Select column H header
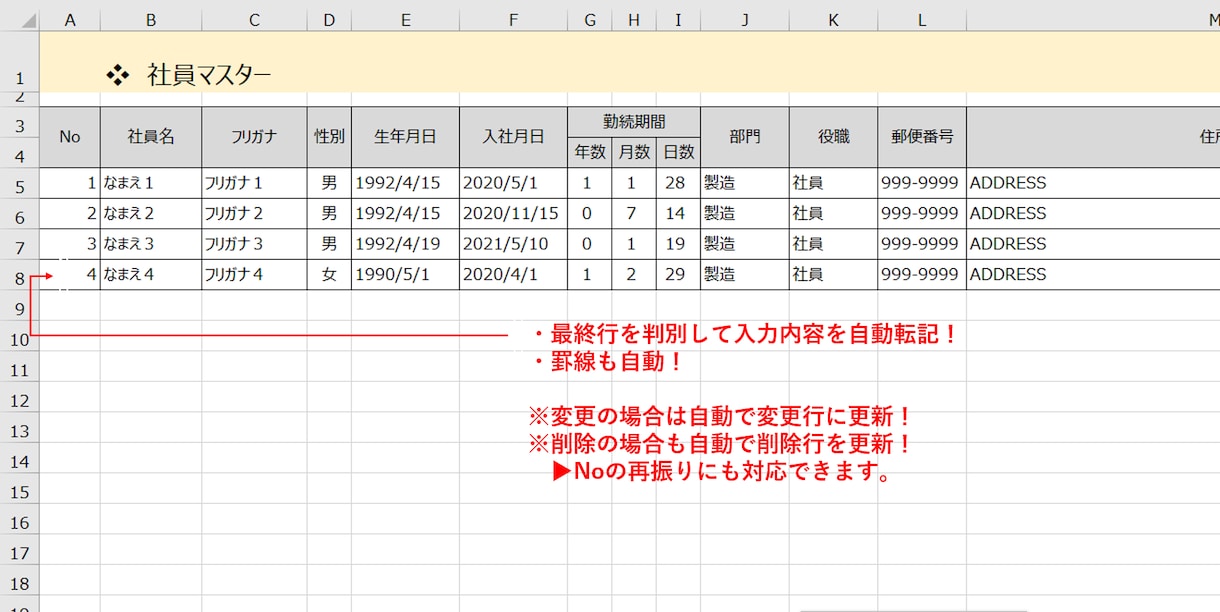The height and width of the screenshot is (612, 1220). pyautogui.click(x=634, y=20)
